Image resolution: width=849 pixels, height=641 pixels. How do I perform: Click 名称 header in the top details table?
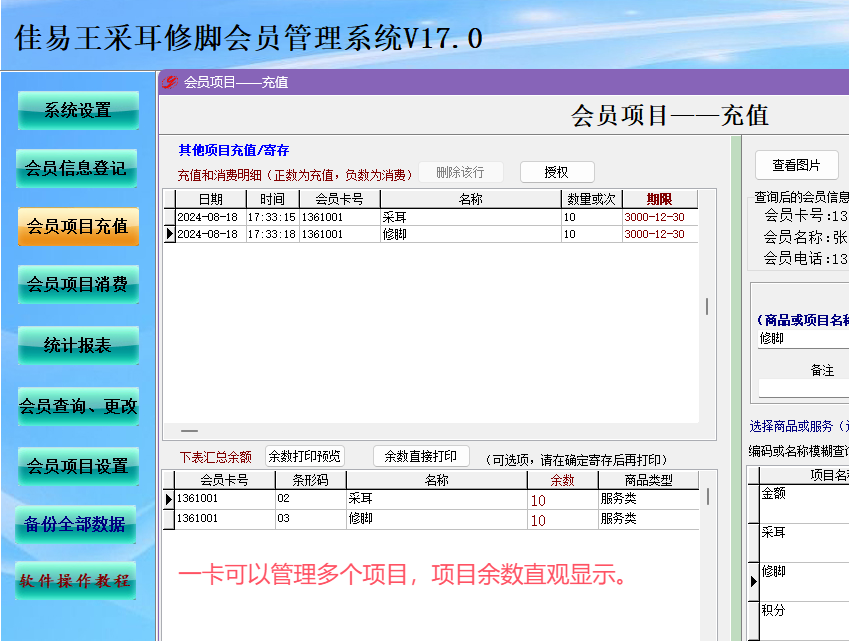pos(470,199)
